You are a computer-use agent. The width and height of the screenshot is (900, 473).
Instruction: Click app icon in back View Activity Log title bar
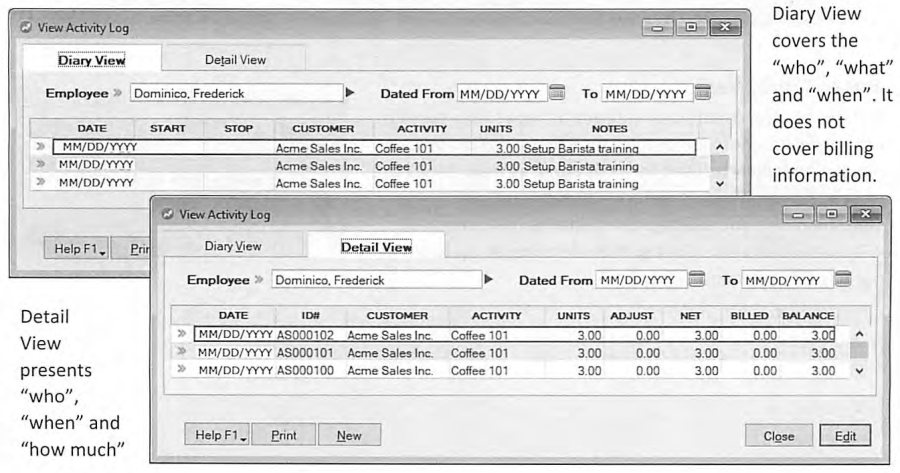[26, 27]
